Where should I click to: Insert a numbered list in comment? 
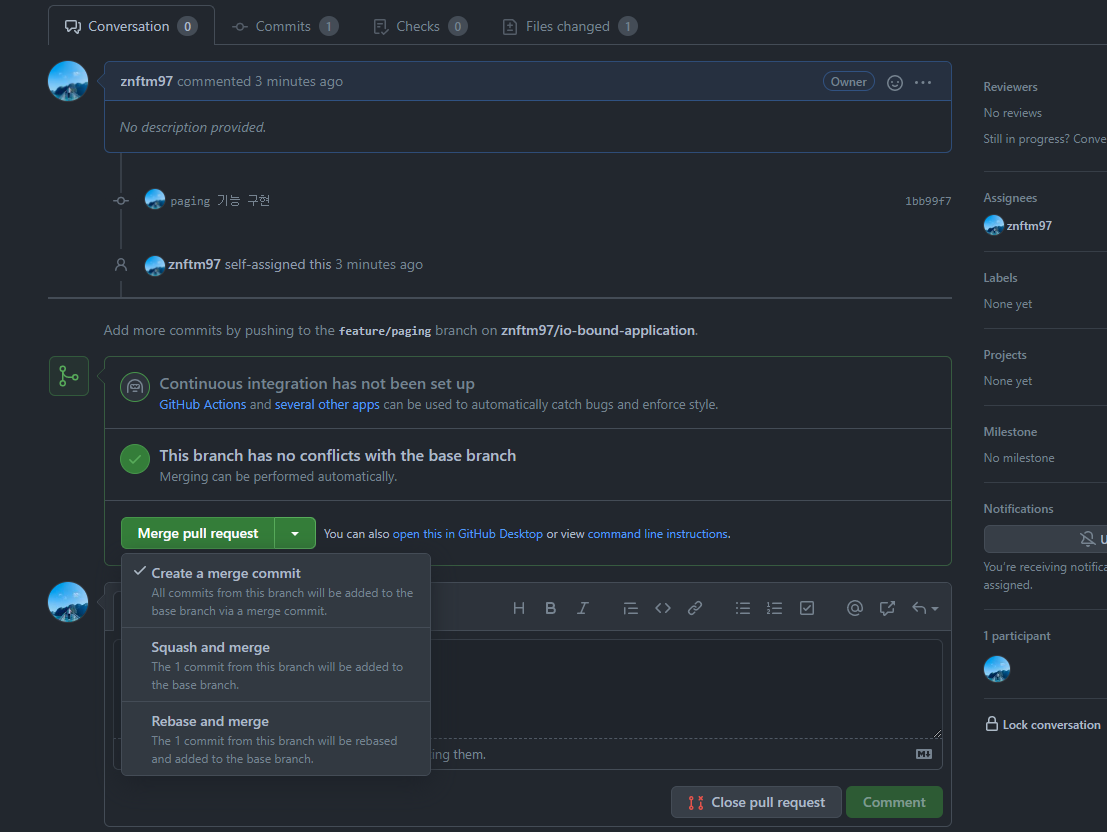[774, 608]
